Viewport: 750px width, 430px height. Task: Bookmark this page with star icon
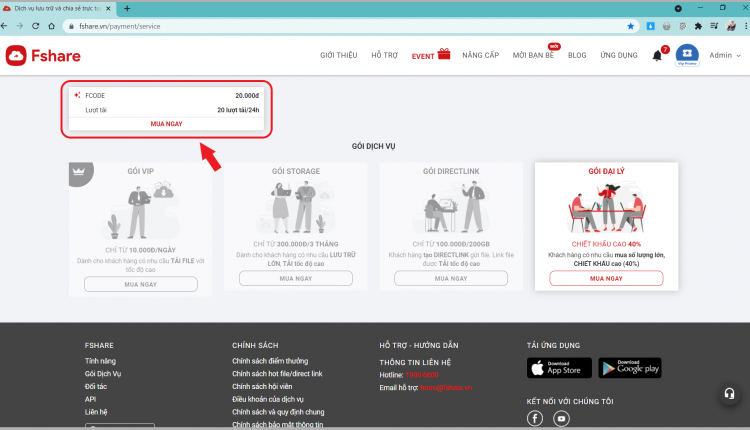[x=630, y=26]
